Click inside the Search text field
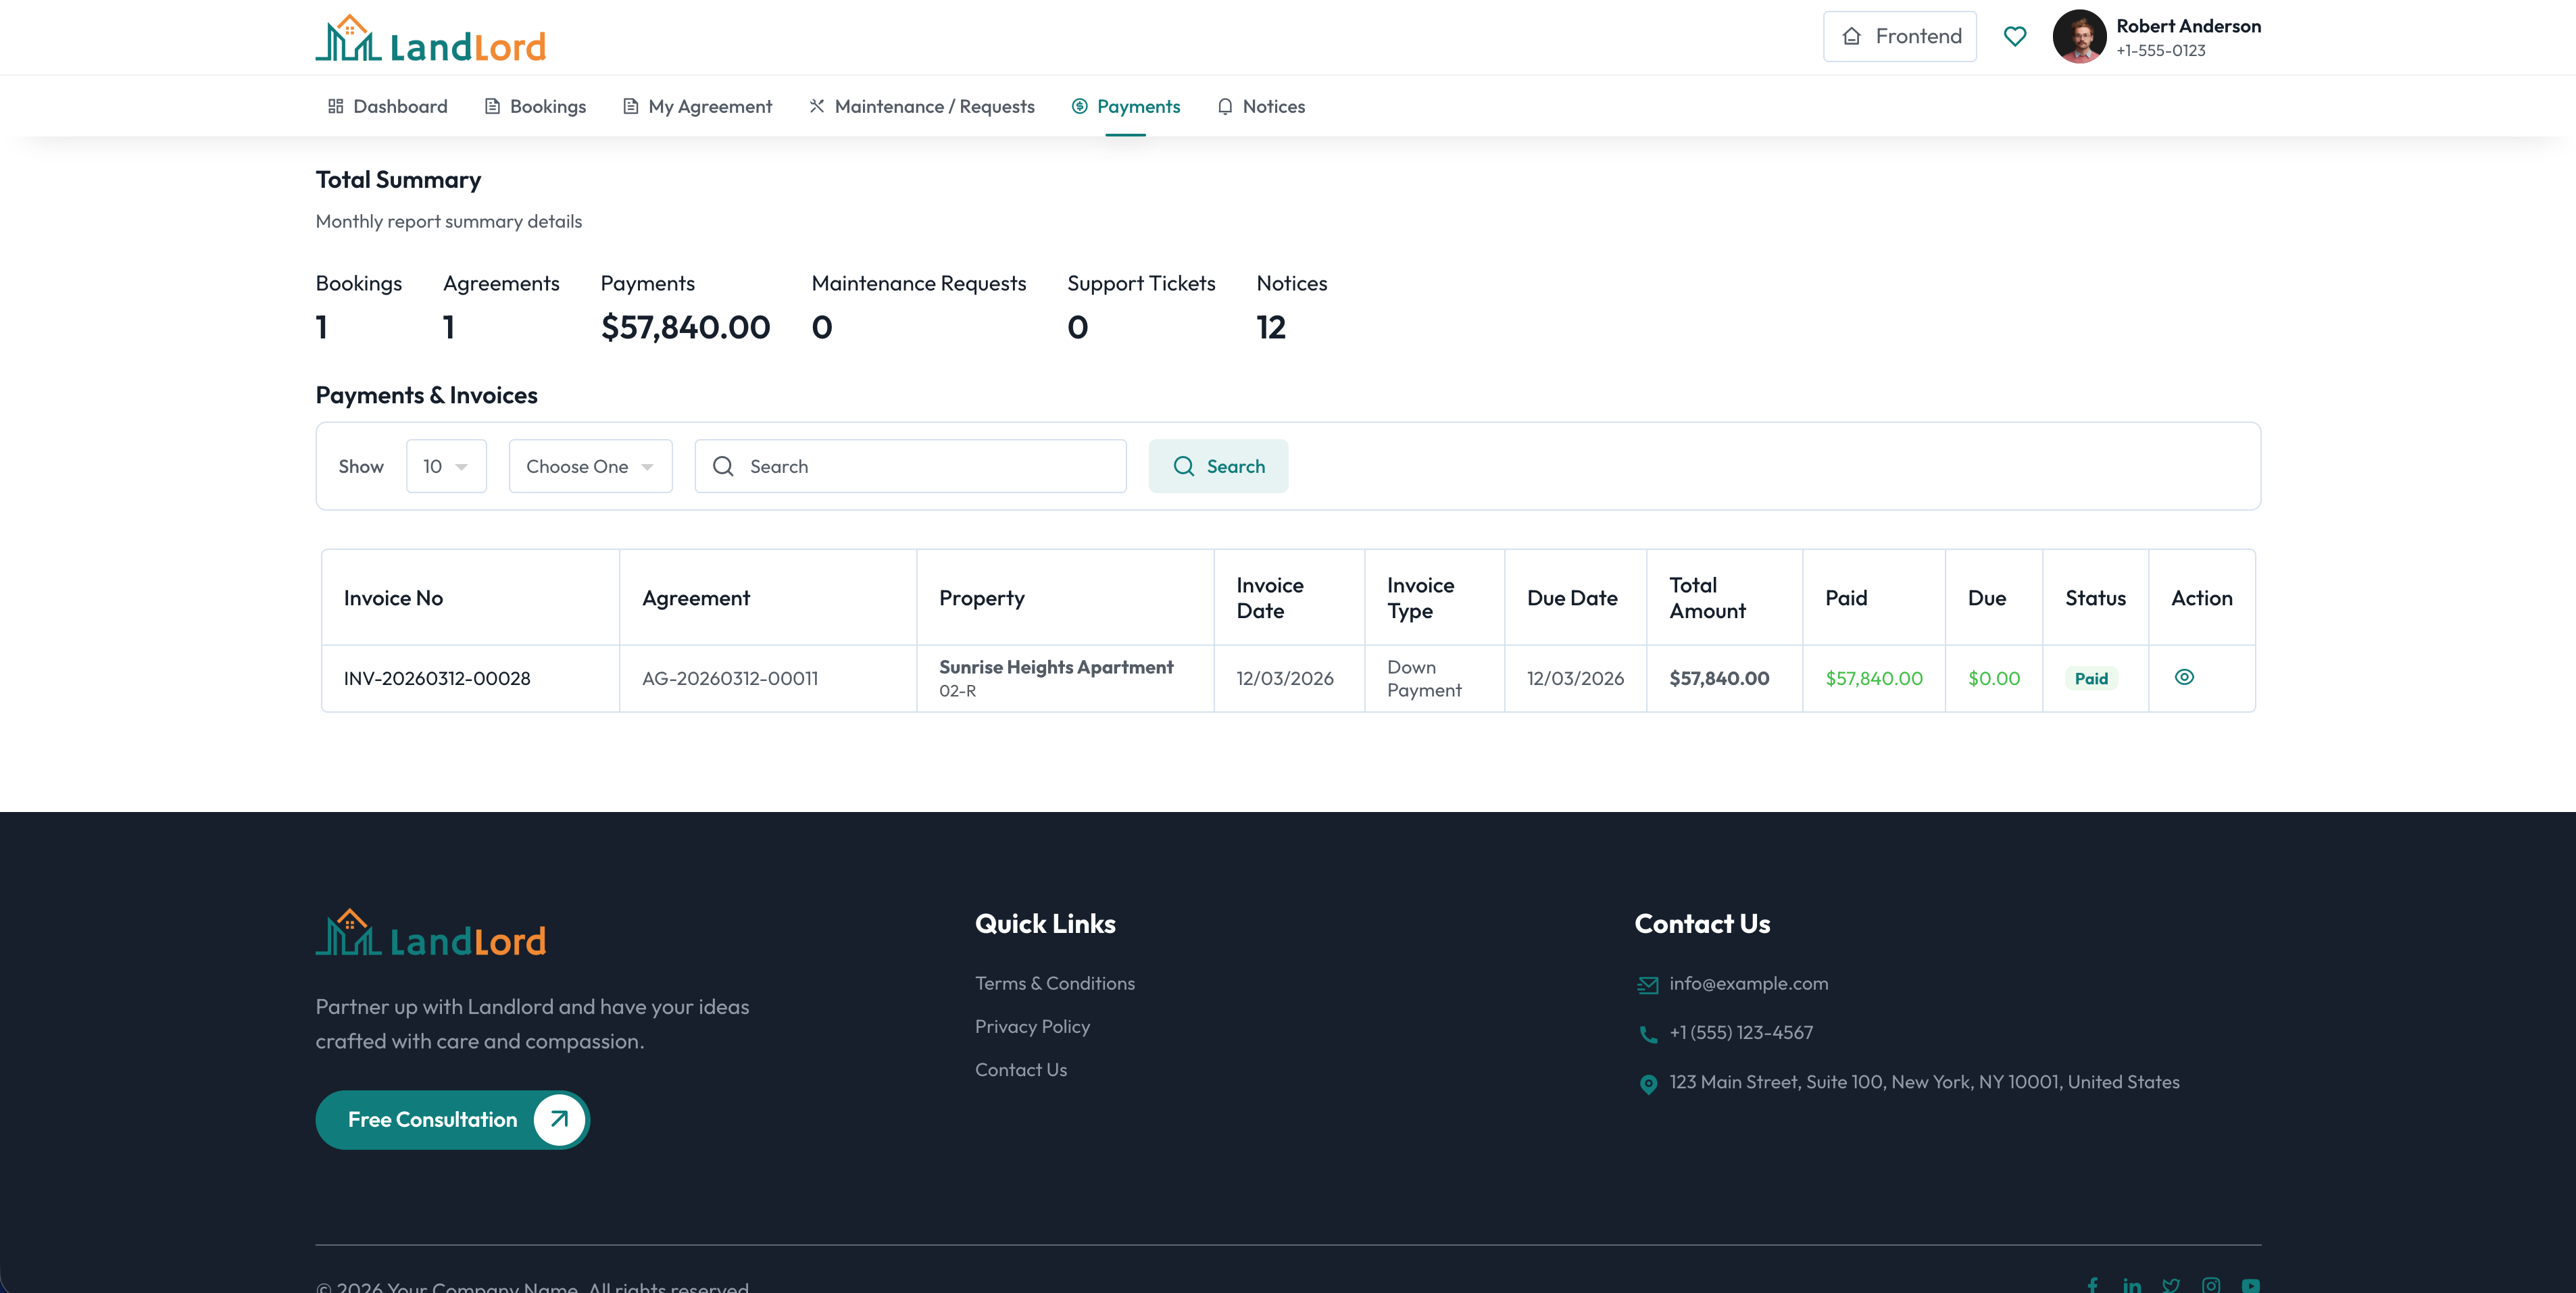 (x=910, y=466)
